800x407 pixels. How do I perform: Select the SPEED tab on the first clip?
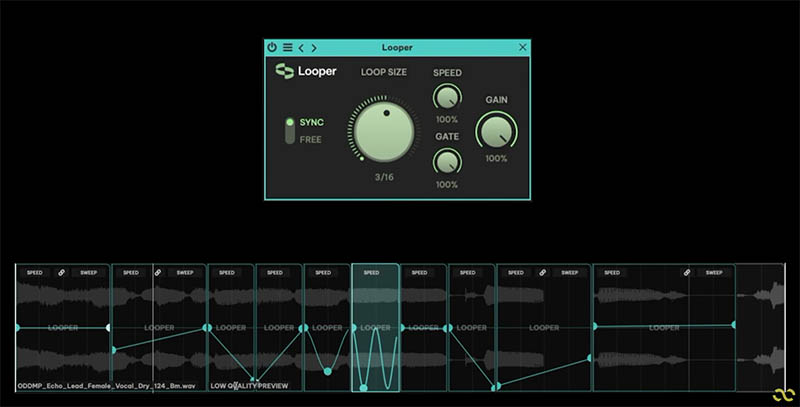(35, 273)
